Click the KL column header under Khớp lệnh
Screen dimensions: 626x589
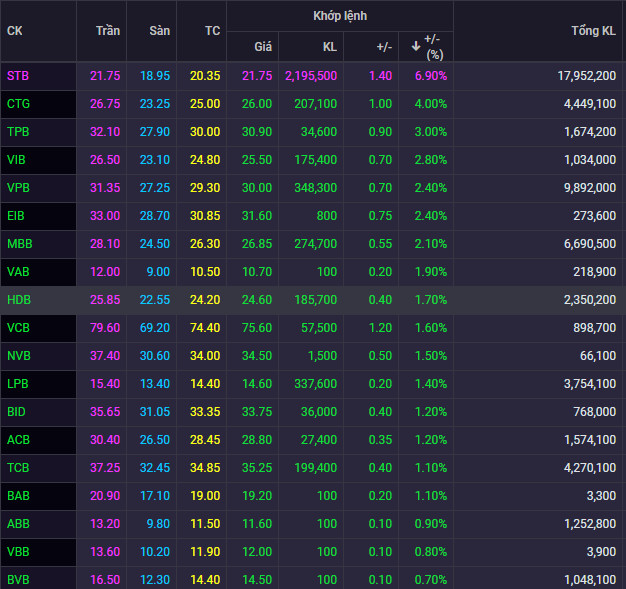pos(330,47)
